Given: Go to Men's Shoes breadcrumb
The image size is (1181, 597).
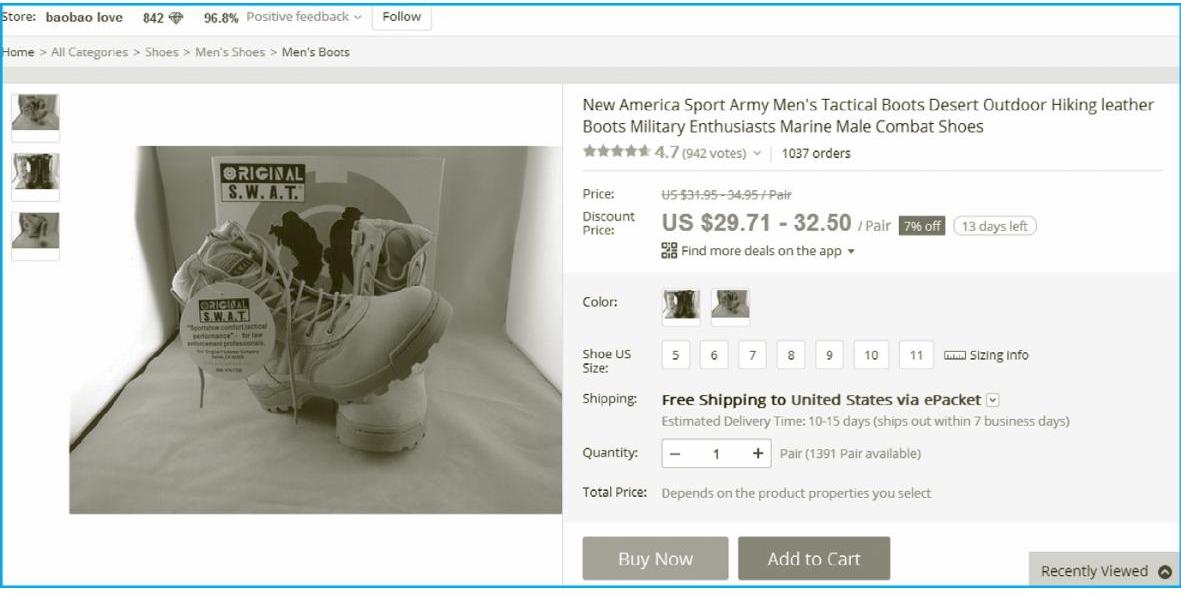Looking at the screenshot, I should (234, 52).
